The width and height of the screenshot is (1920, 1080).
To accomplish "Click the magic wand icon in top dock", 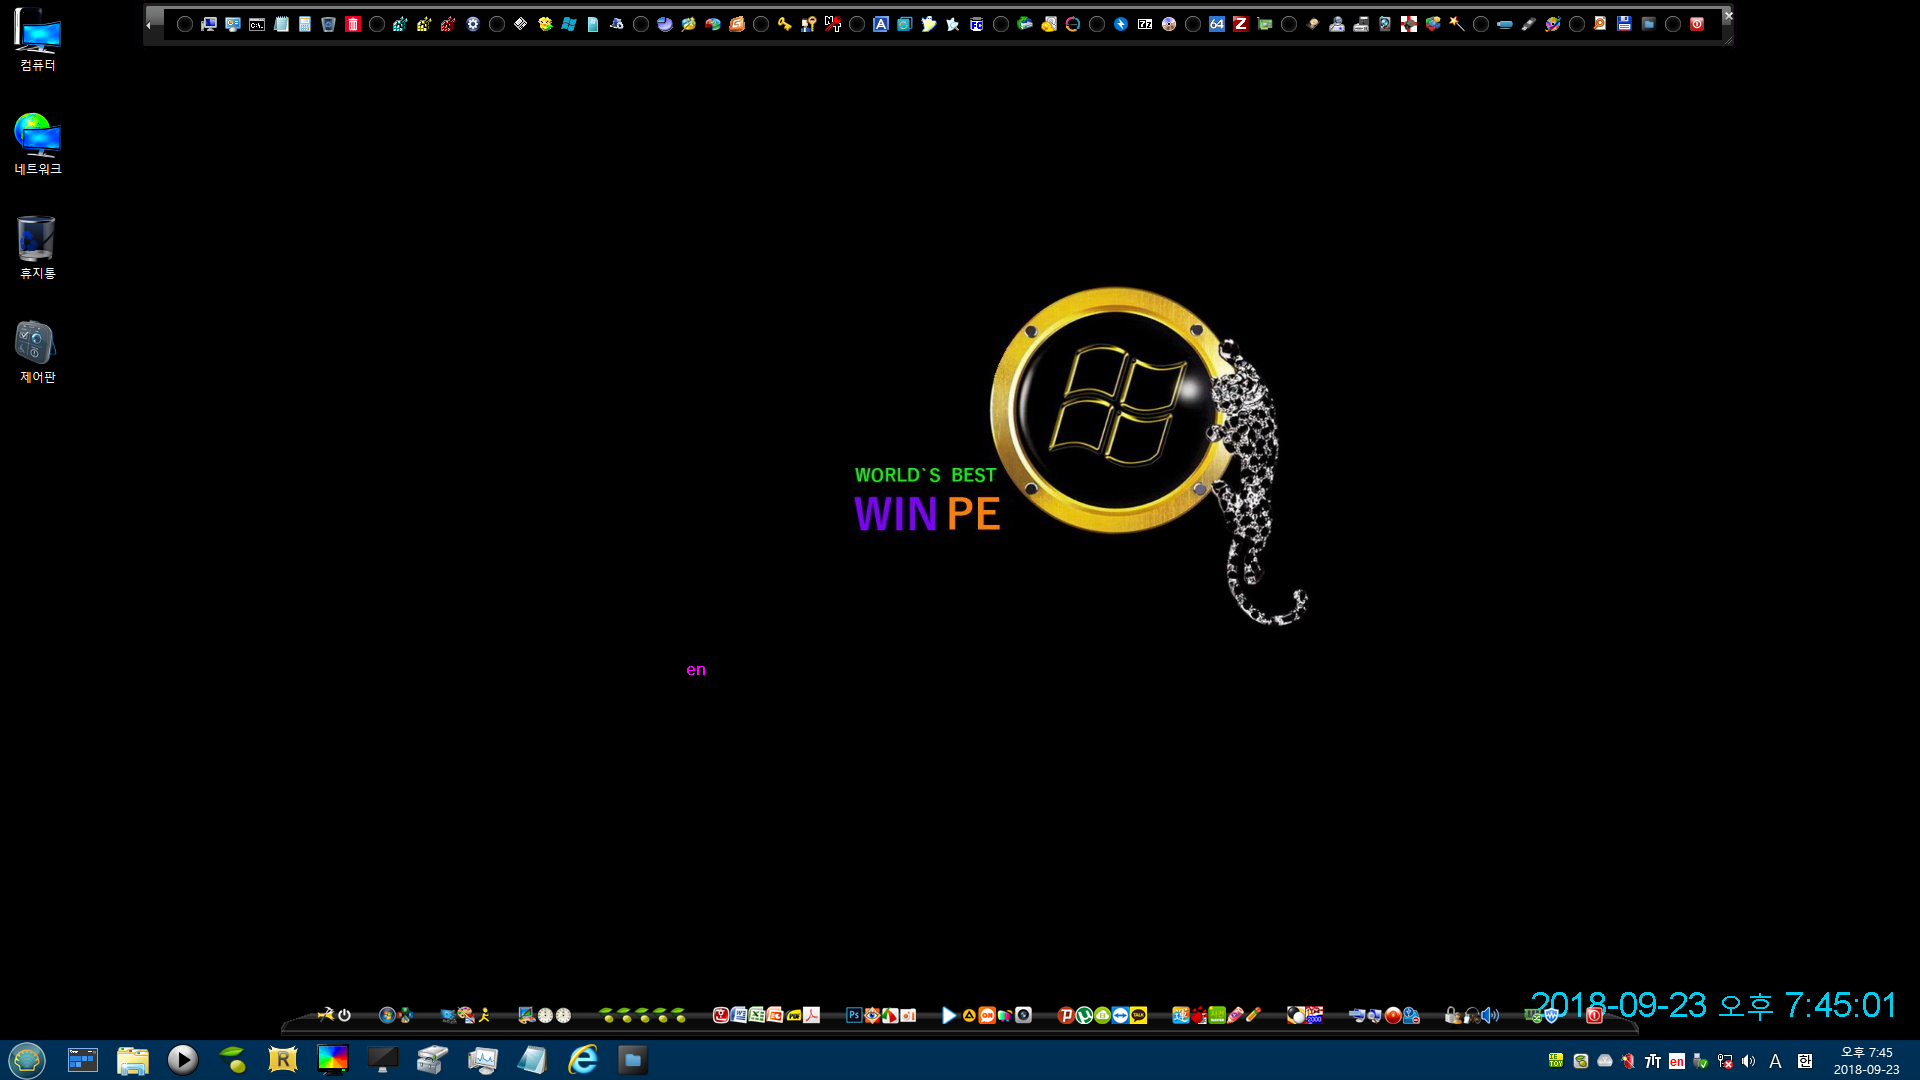I will (1457, 24).
